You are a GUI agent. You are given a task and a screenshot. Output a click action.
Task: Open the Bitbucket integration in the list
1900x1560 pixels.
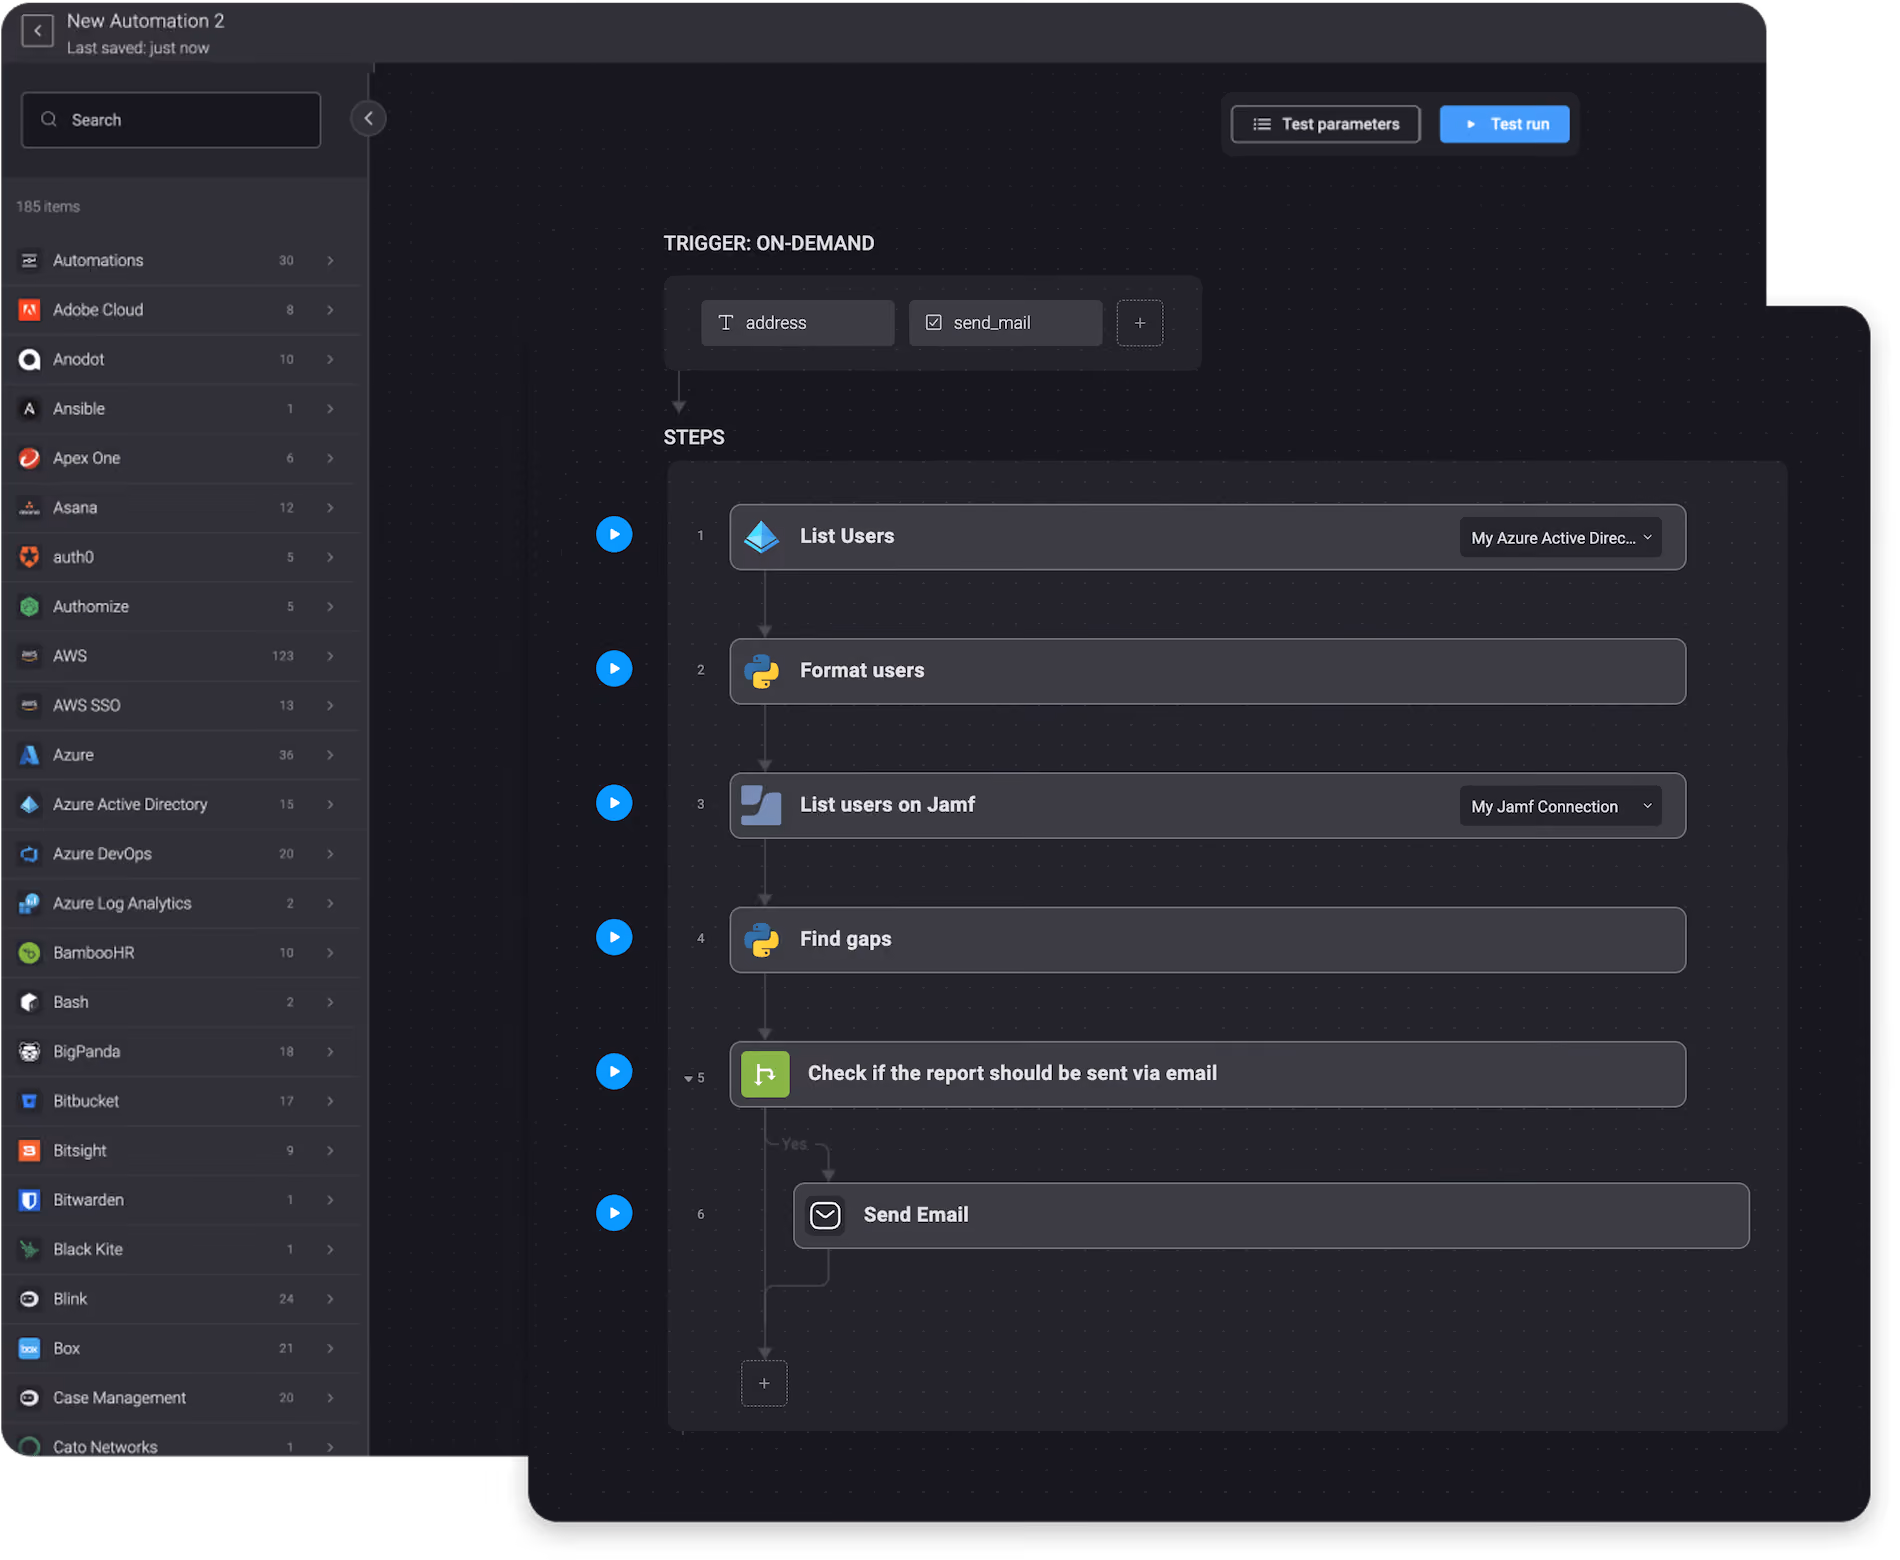tap(182, 1102)
